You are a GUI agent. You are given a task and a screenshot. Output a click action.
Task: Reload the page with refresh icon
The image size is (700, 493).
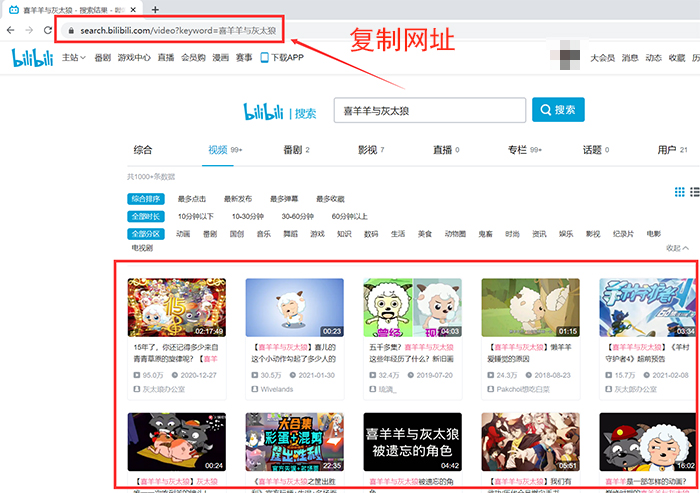click(47, 30)
